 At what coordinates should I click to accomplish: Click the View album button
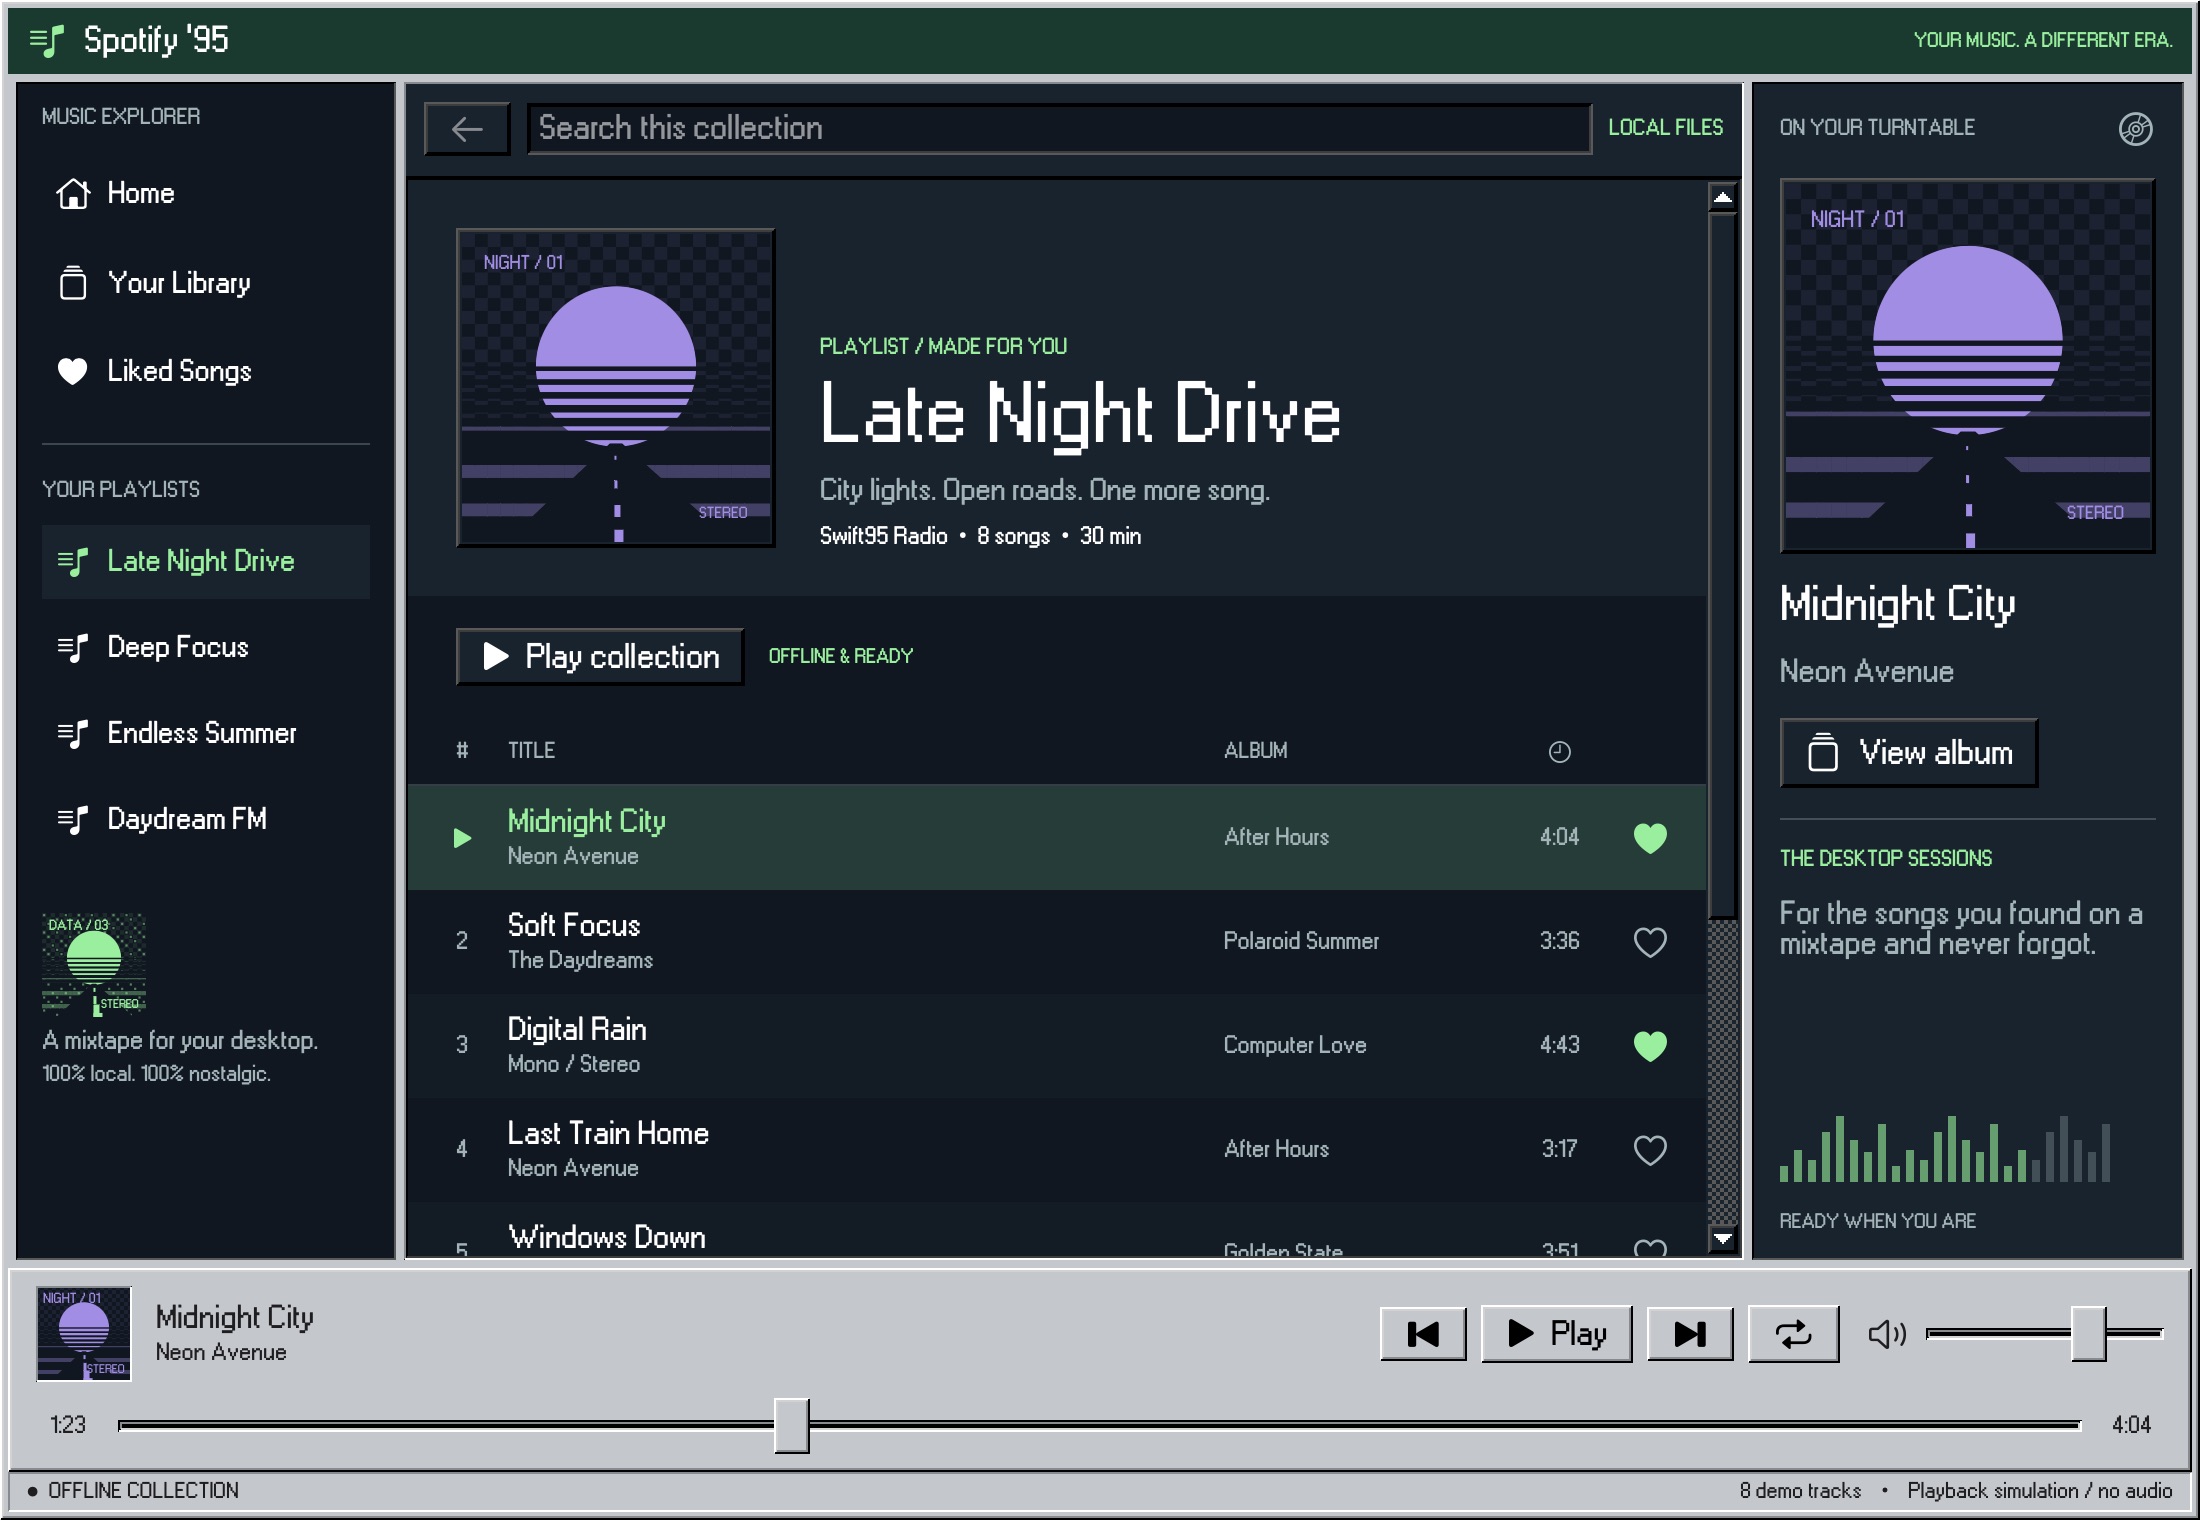[x=1909, y=753]
